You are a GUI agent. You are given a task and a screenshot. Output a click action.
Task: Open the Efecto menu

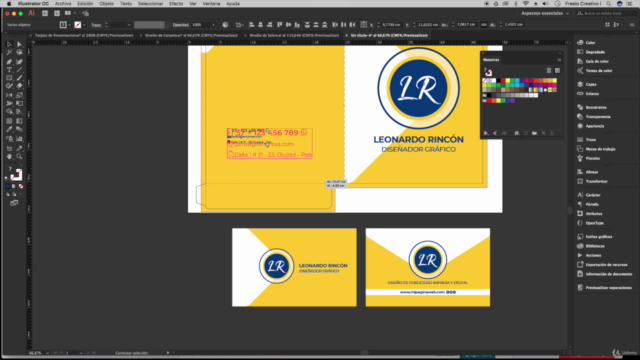[x=176, y=4]
